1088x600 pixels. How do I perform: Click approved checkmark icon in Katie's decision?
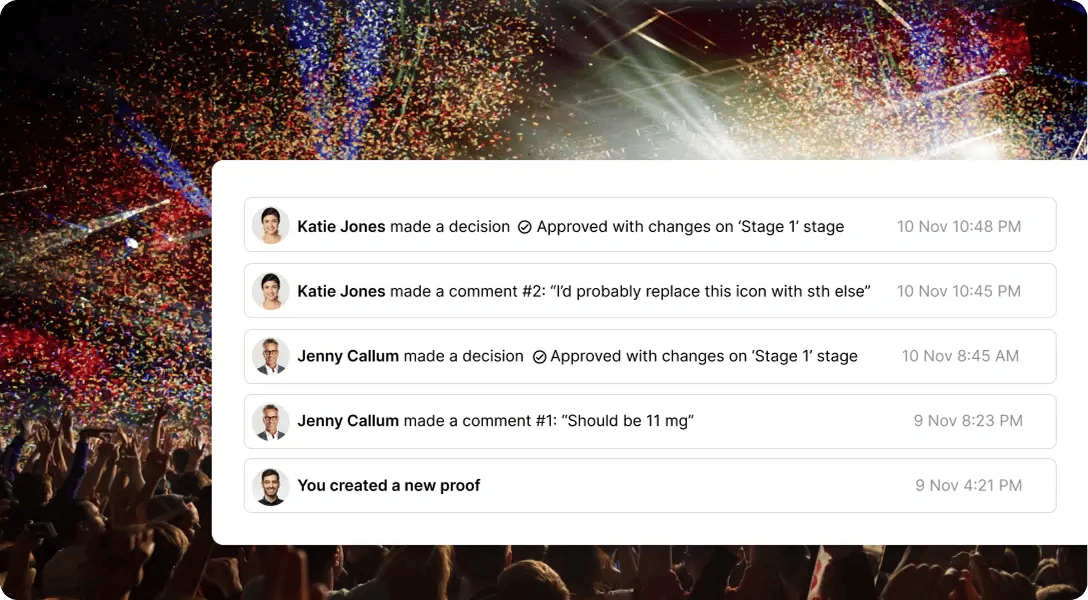click(524, 227)
